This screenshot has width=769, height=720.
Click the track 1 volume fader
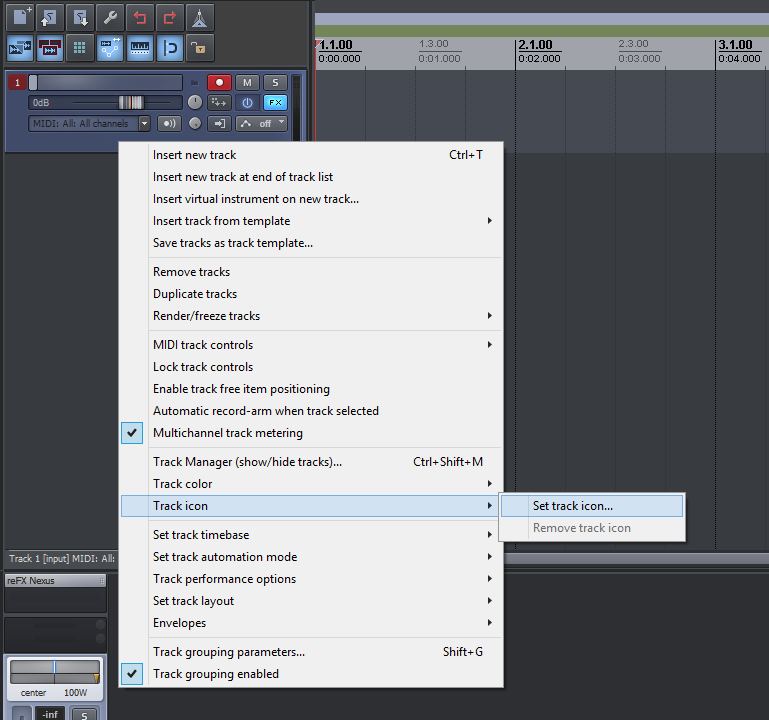click(130, 102)
